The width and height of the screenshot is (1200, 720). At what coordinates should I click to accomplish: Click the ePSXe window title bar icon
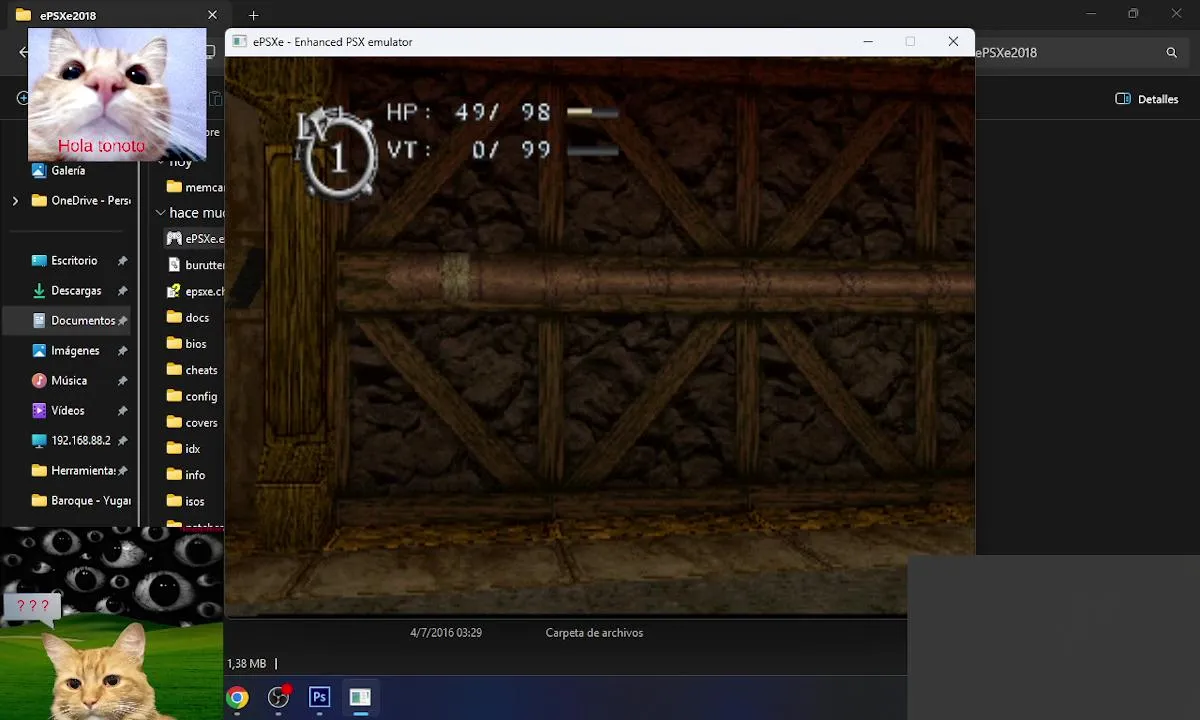click(x=239, y=42)
